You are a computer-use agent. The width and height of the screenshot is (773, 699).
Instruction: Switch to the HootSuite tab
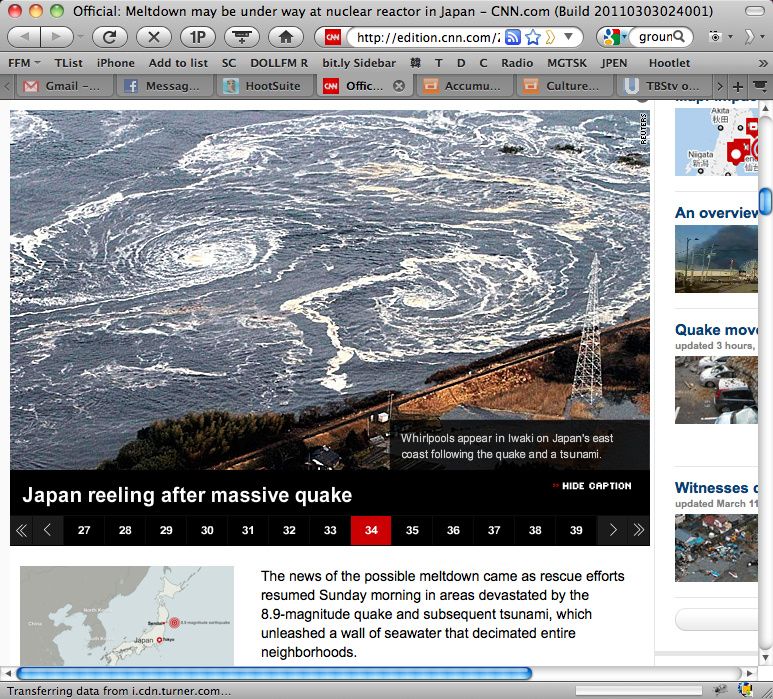click(x=264, y=86)
